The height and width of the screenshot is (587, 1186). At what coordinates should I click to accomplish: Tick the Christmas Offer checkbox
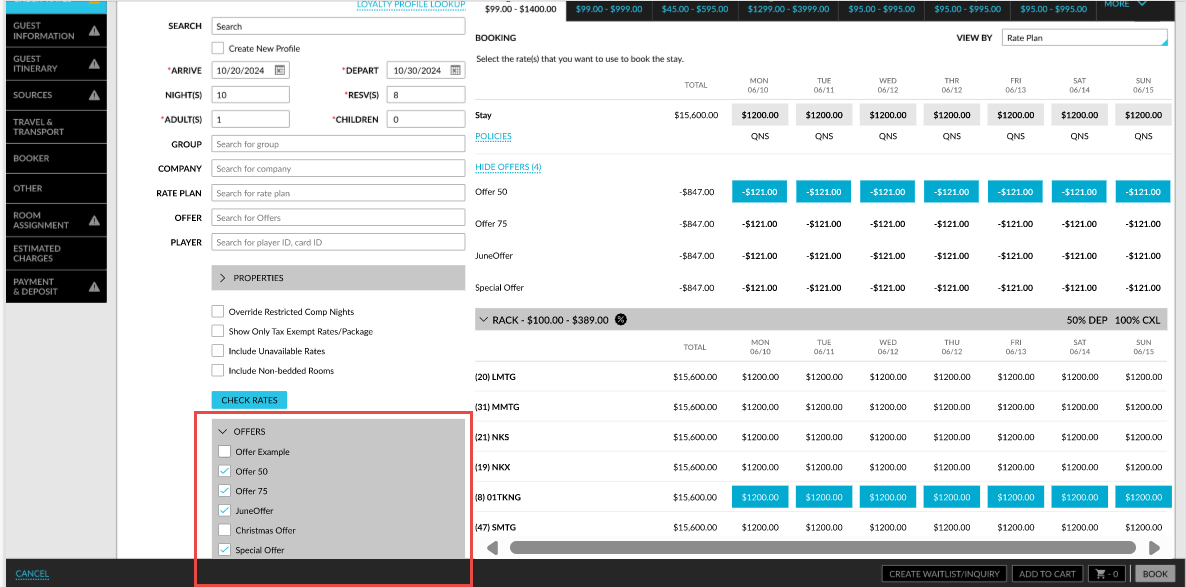(x=224, y=530)
